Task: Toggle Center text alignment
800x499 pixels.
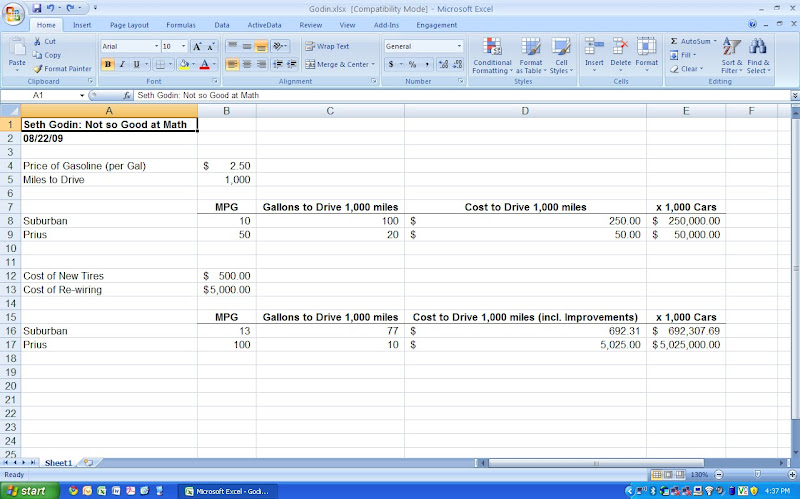Action: pyautogui.click(x=246, y=64)
